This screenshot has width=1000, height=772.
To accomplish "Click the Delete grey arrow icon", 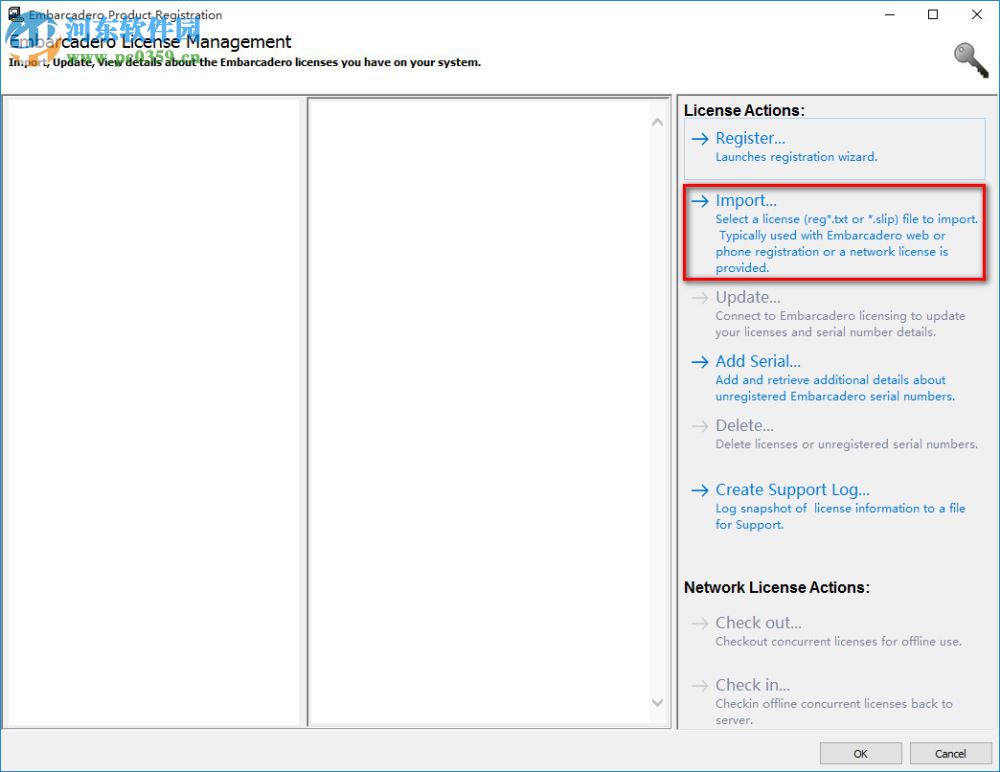I will tap(700, 426).
